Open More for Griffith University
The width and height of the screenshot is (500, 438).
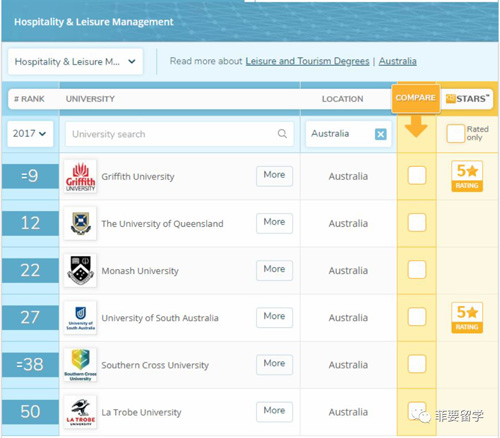[x=274, y=176]
